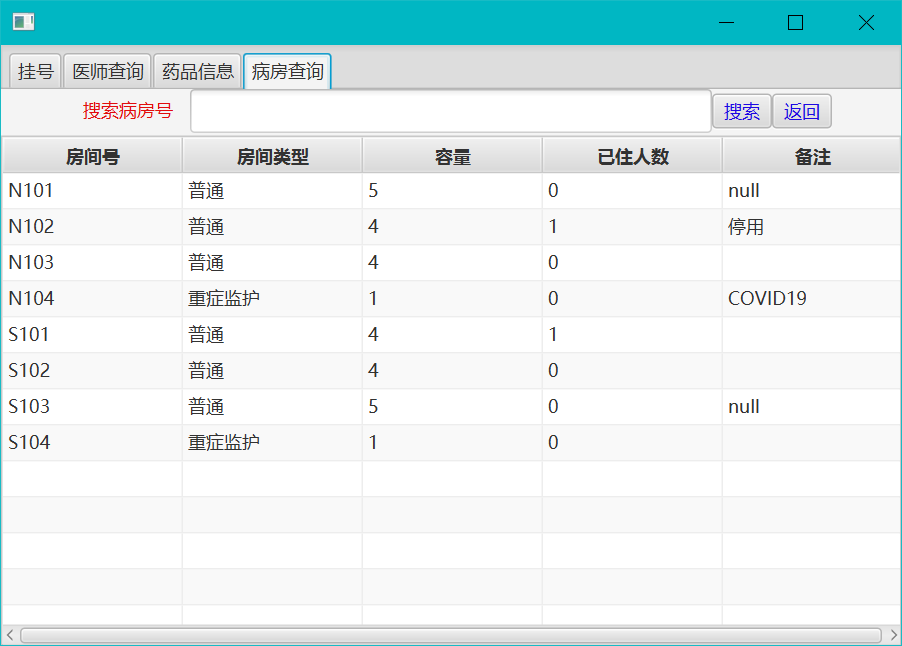Sort by the 备注 column header
902x646 pixels.
(812, 156)
